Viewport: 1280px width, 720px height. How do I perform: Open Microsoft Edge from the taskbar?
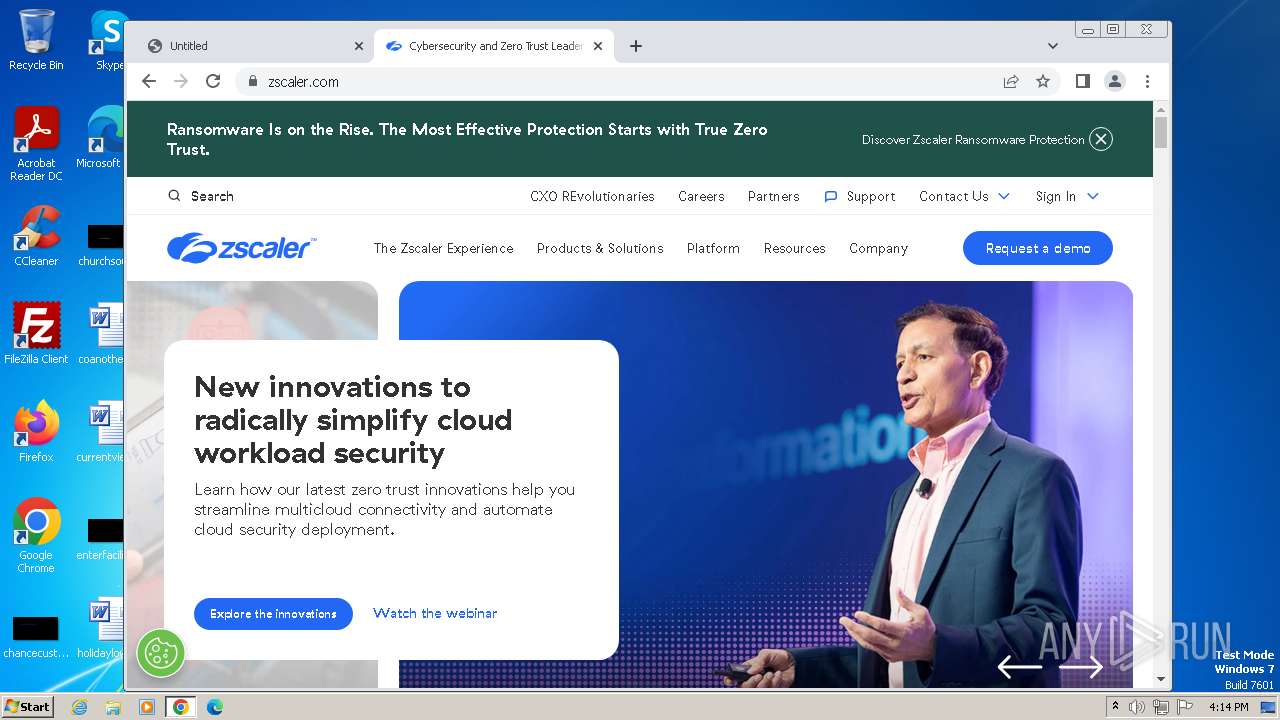tap(214, 707)
